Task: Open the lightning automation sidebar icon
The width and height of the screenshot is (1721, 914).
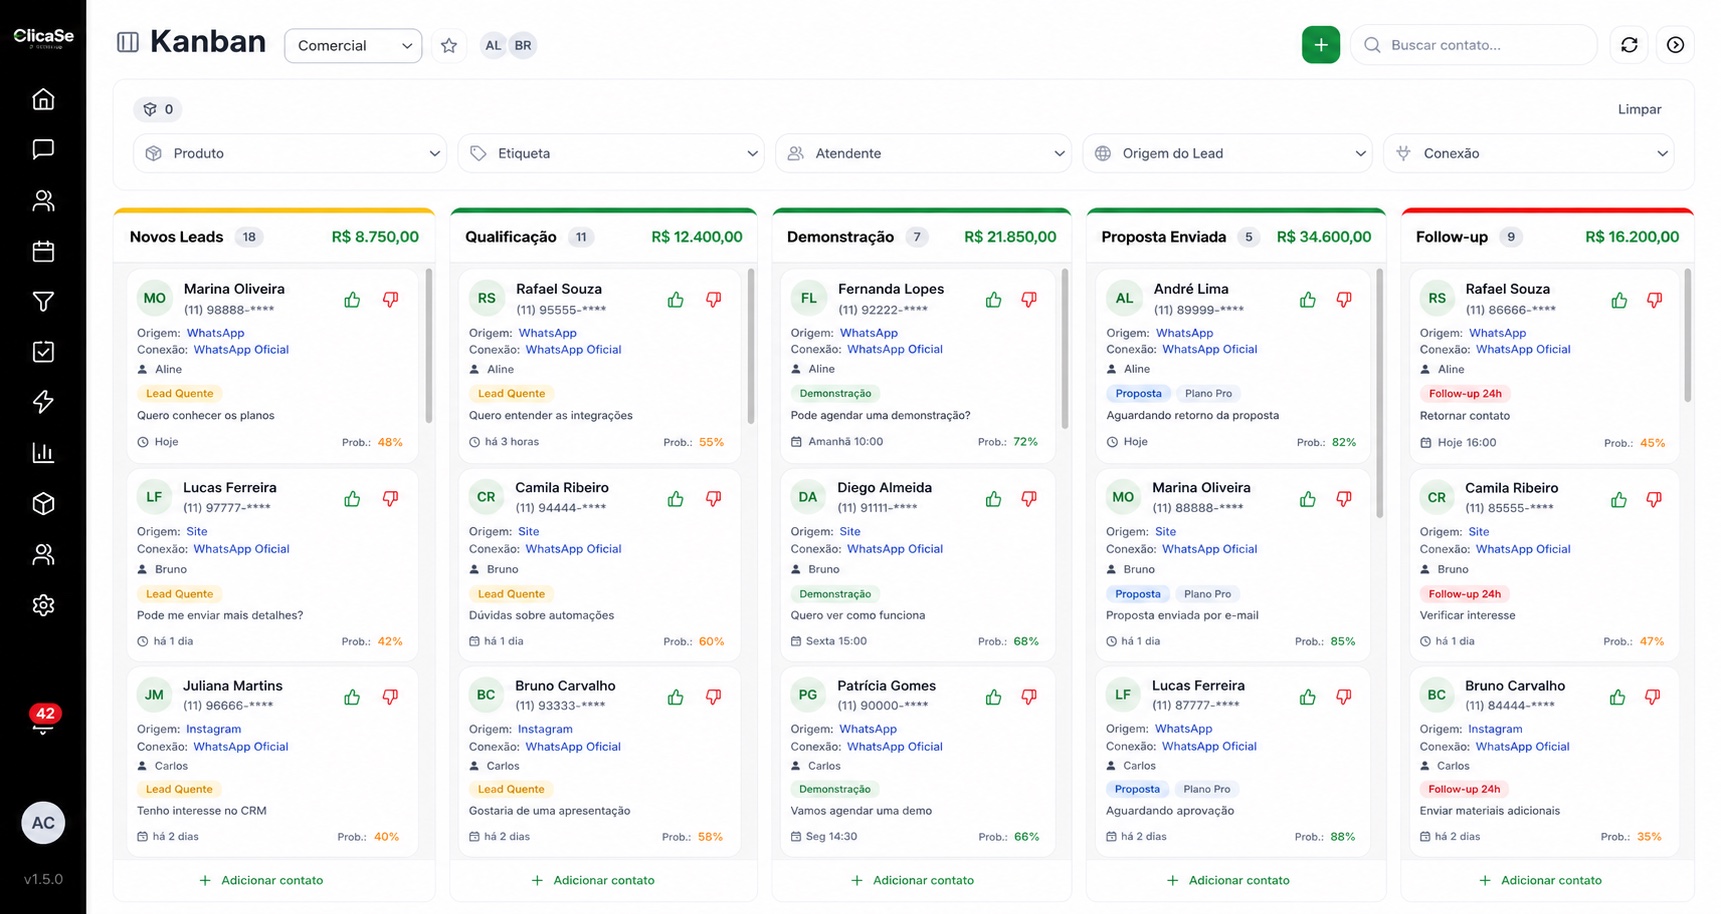Action: 43,402
